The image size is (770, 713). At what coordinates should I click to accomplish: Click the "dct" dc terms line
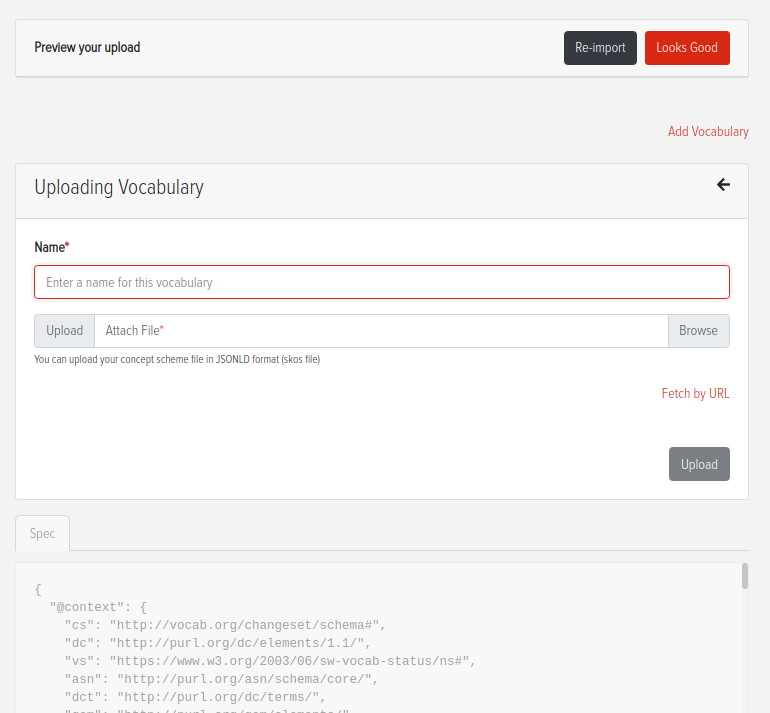[195, 697]
